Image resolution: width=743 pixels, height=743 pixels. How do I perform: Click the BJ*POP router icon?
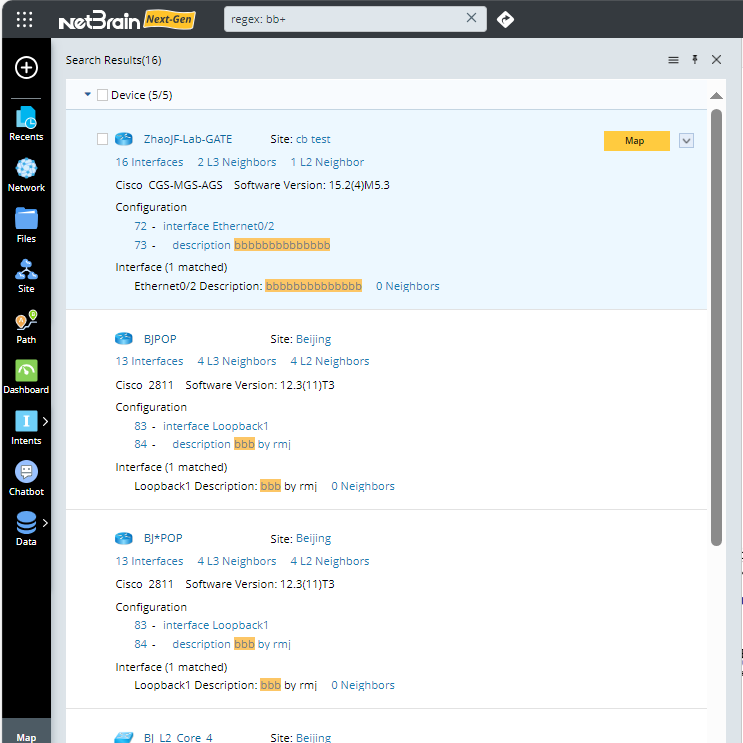[x=124, y=538]
